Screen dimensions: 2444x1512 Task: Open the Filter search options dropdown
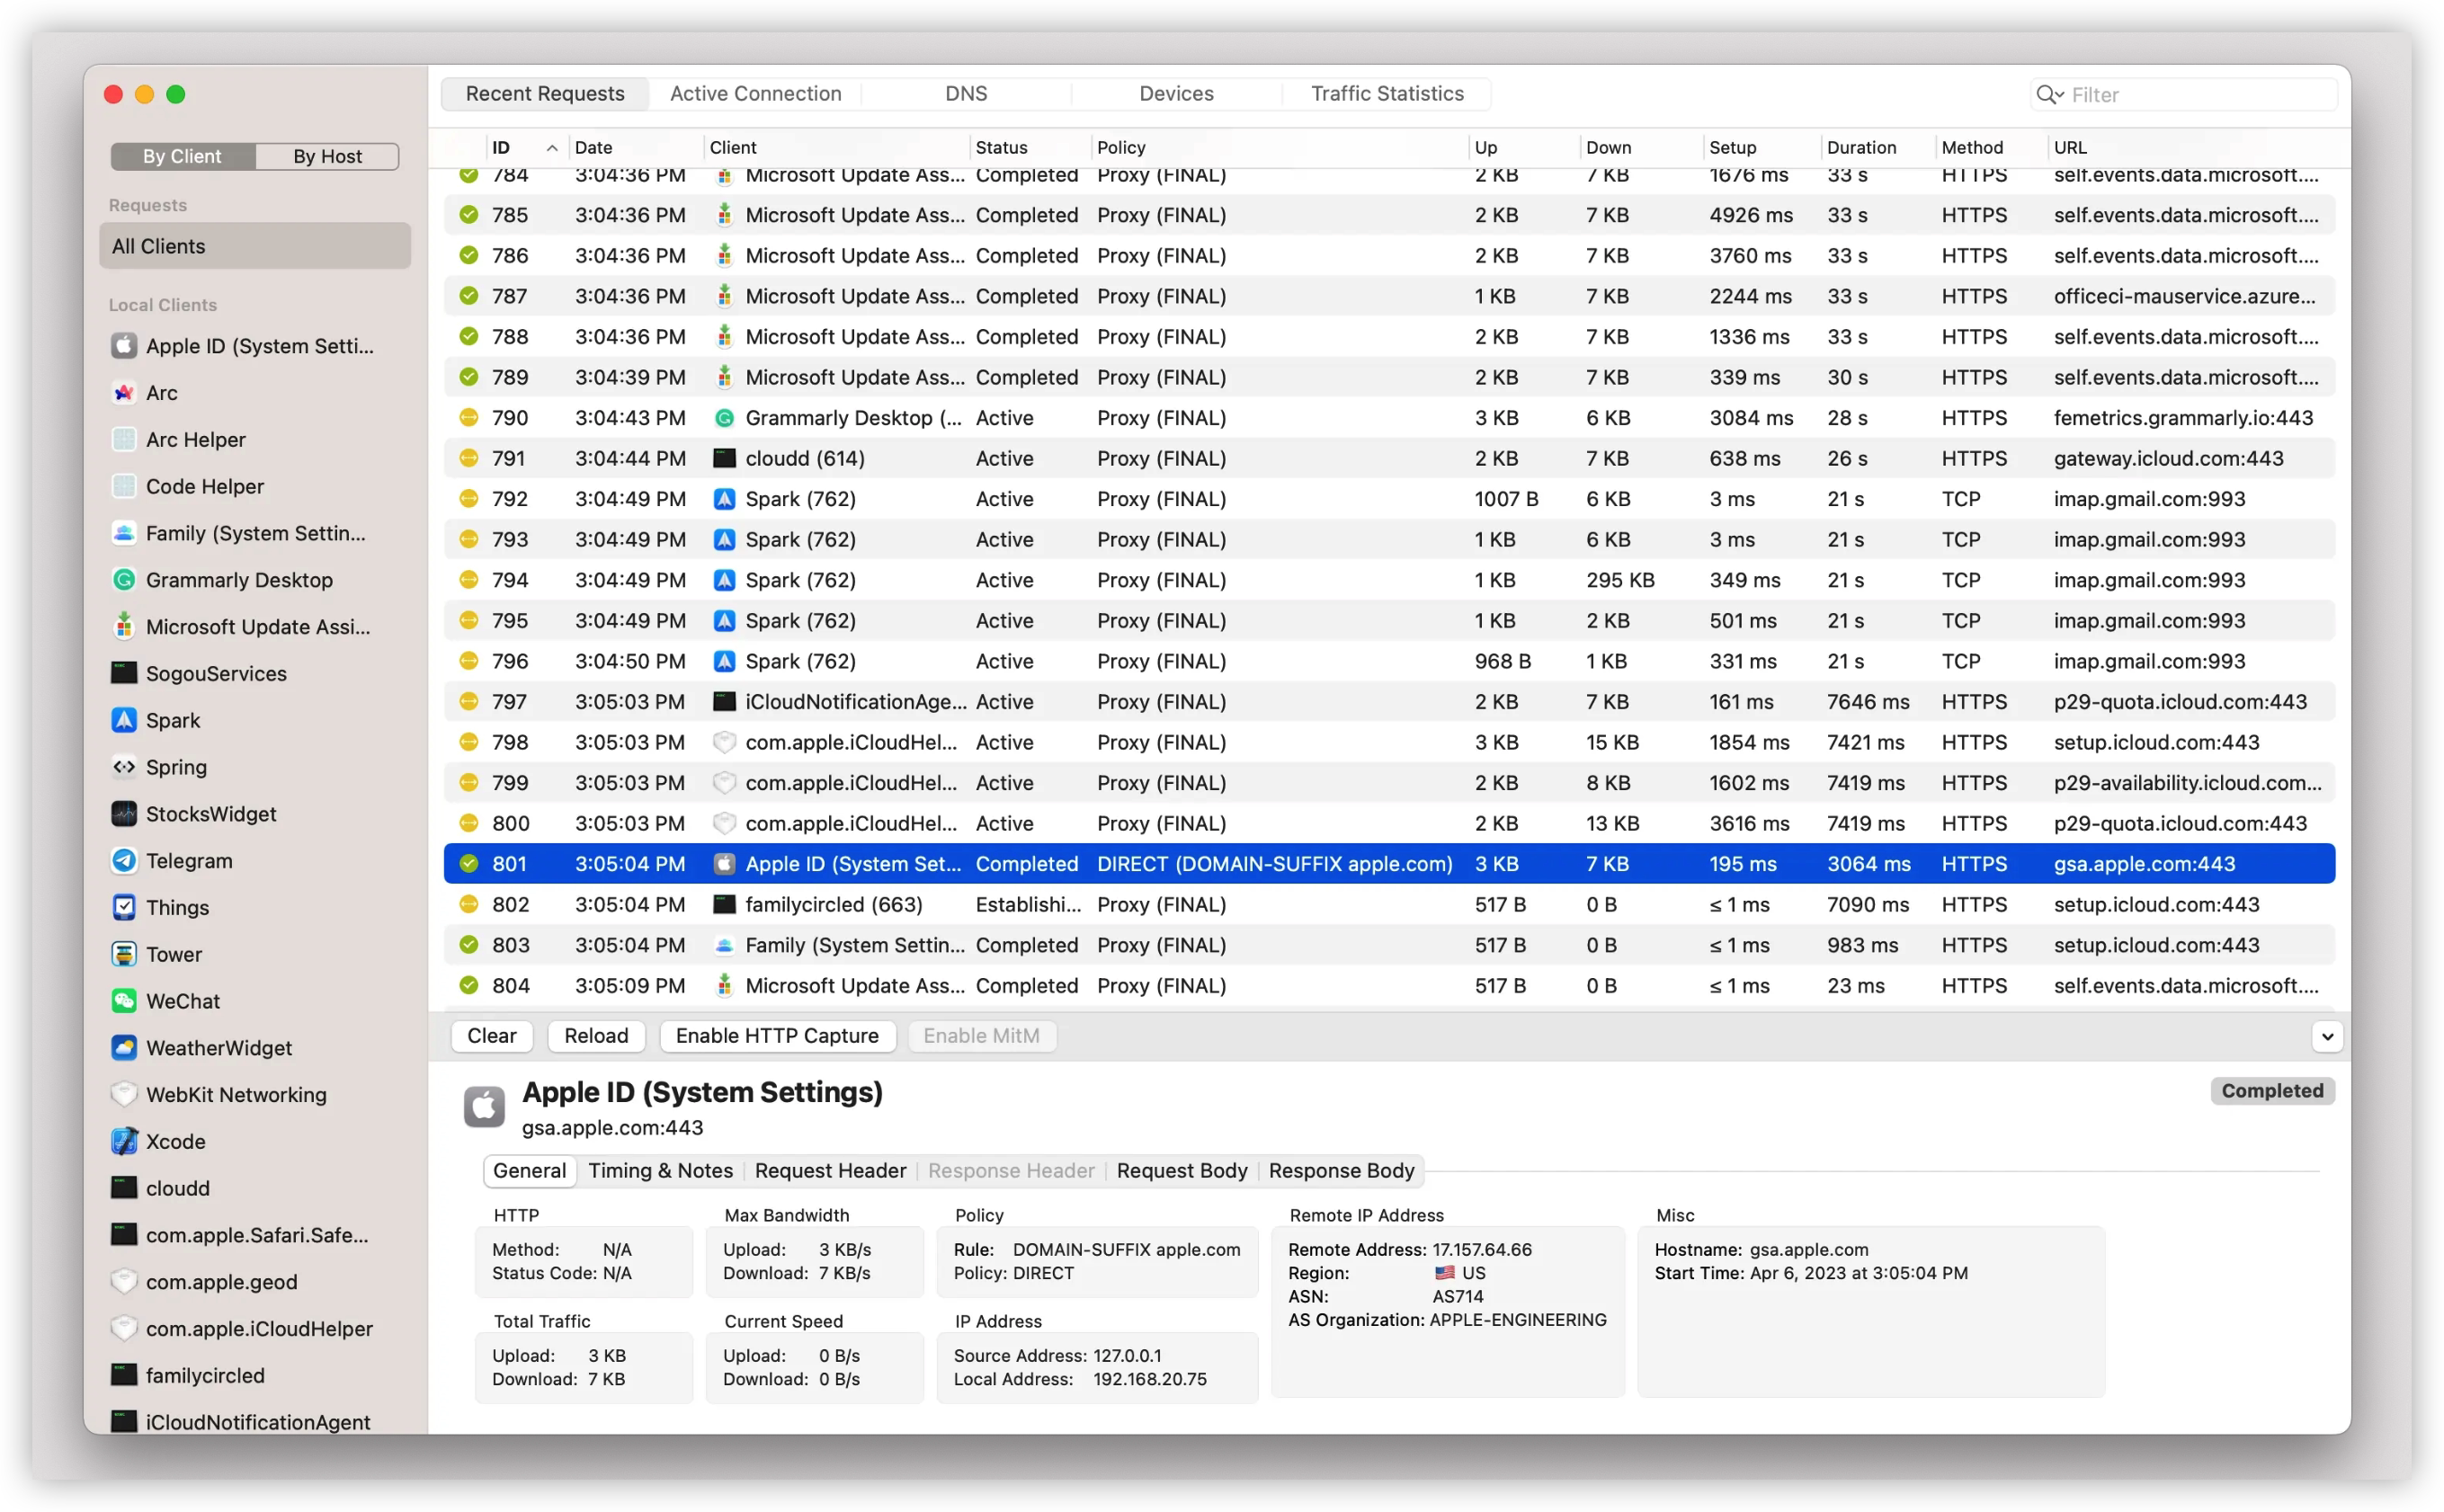click(x=2049, y=95)
